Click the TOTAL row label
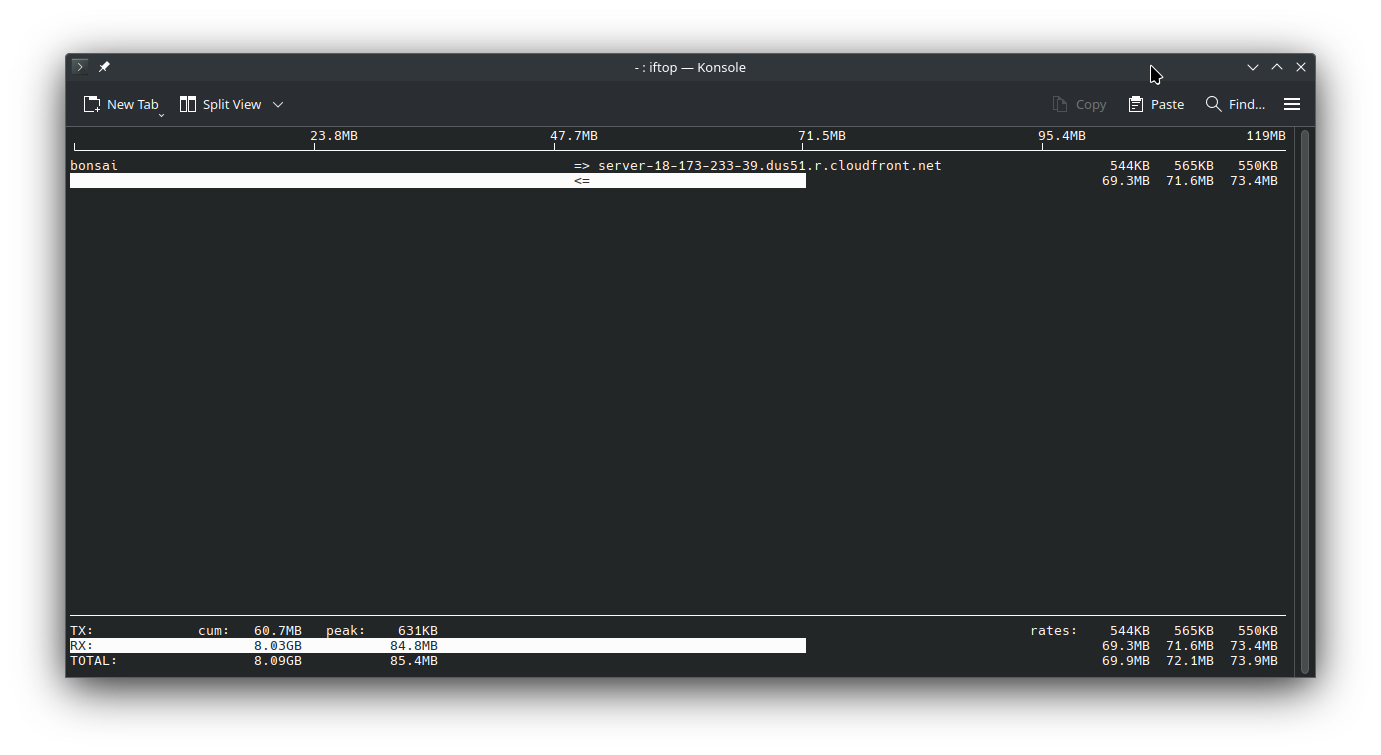This screenshot has width=1381, height=755. pos(94,661)
